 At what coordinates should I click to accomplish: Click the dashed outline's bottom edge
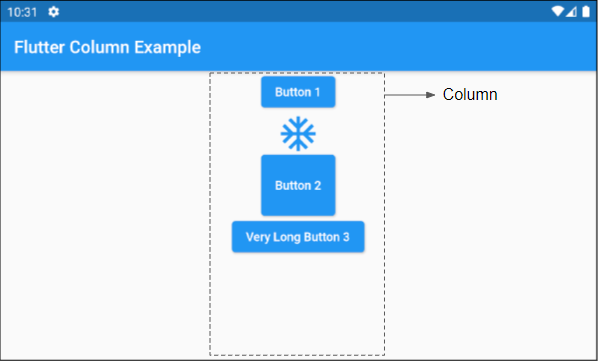pyautogui.click(x=297, y=355)
